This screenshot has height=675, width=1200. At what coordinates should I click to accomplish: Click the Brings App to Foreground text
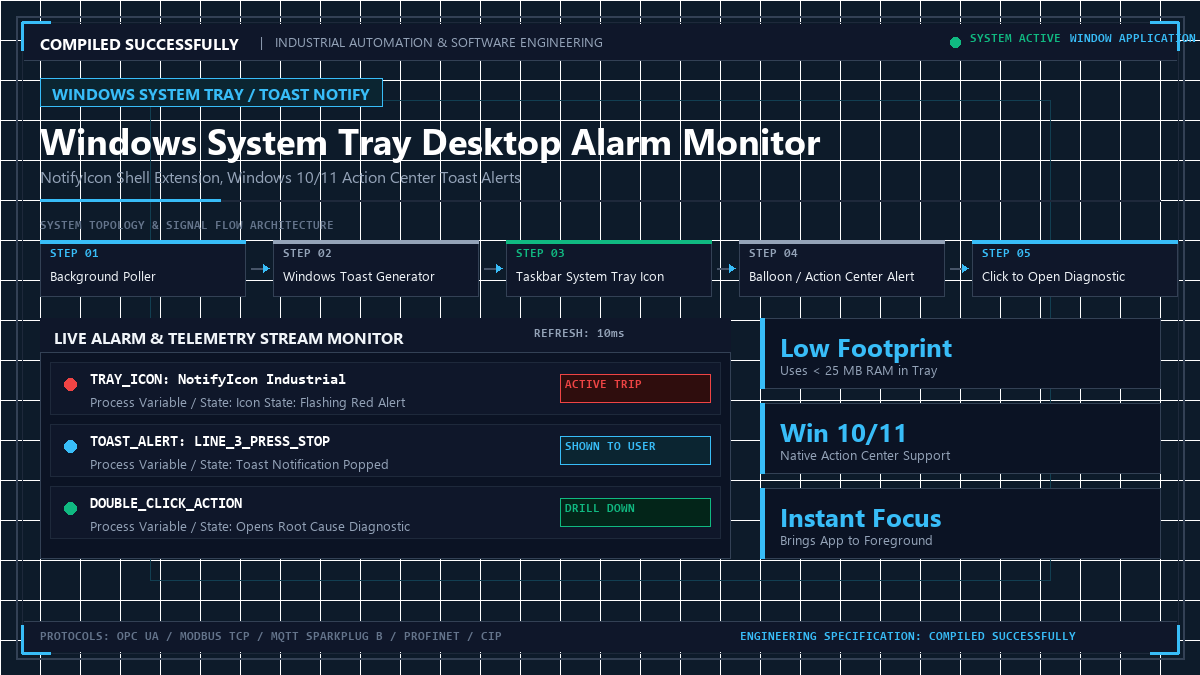click(x=856, y=541)
